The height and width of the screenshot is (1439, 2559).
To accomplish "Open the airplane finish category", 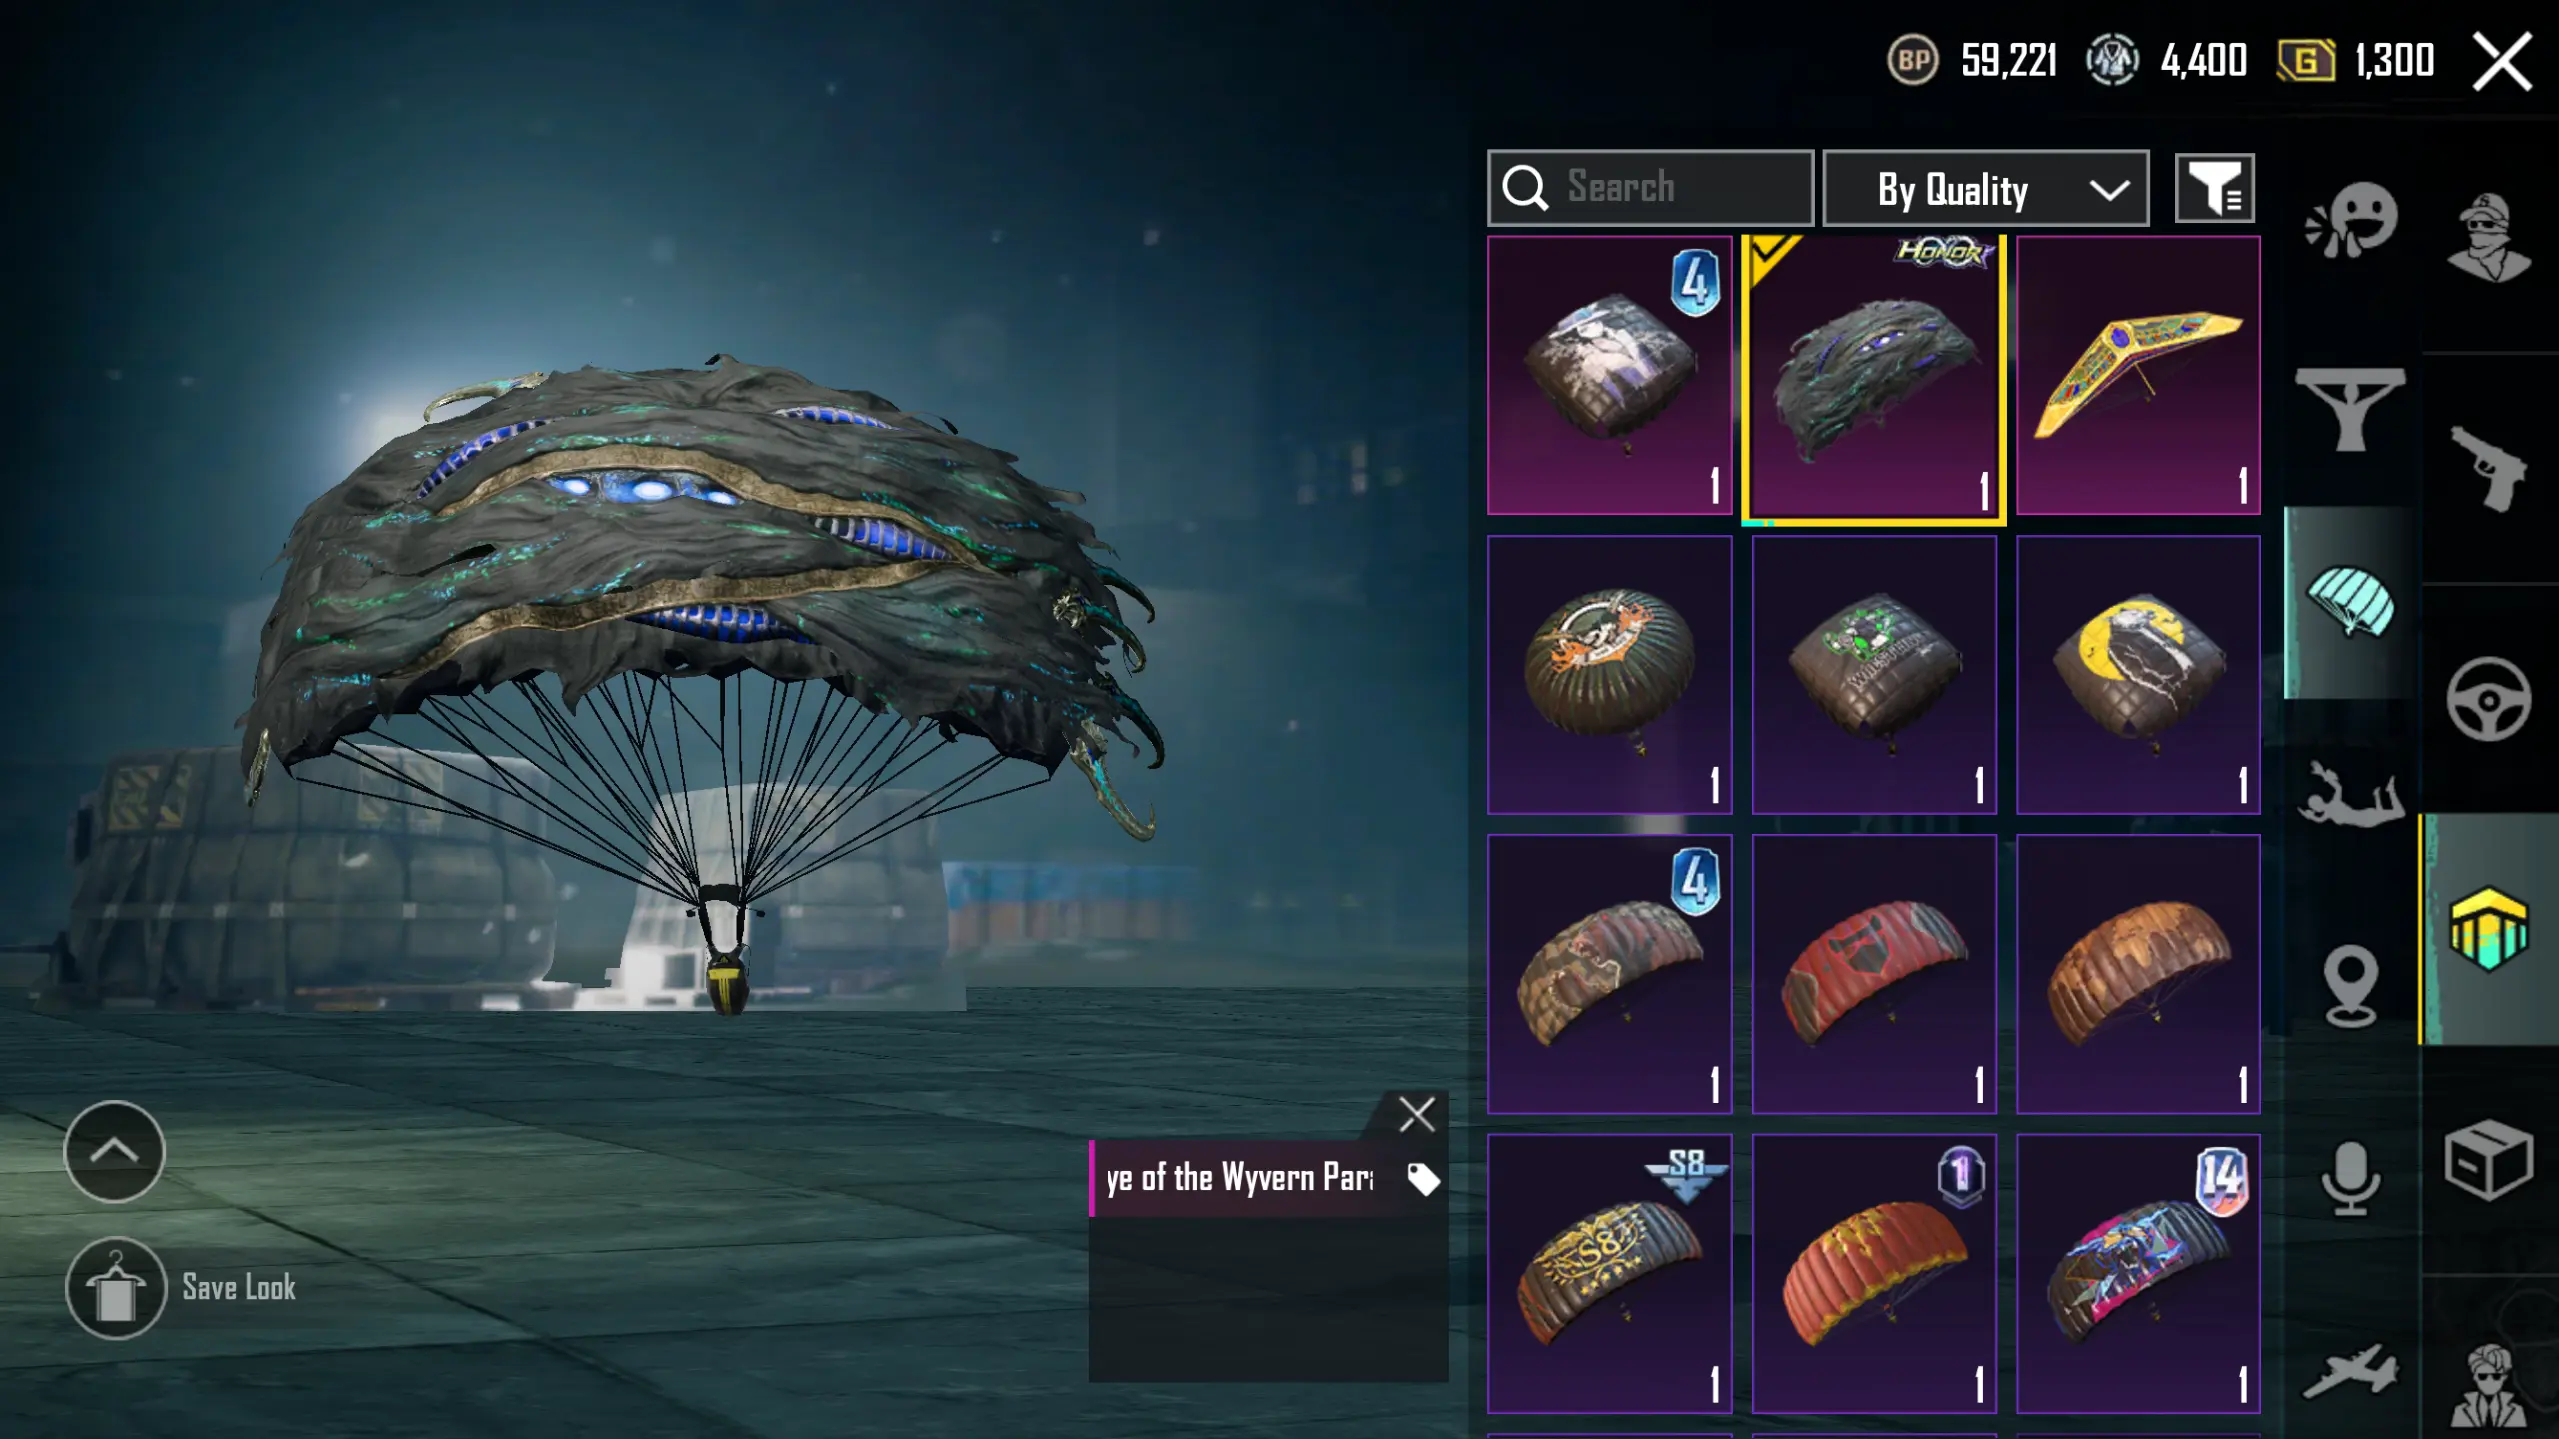I will click(x=2350, y=1372).
